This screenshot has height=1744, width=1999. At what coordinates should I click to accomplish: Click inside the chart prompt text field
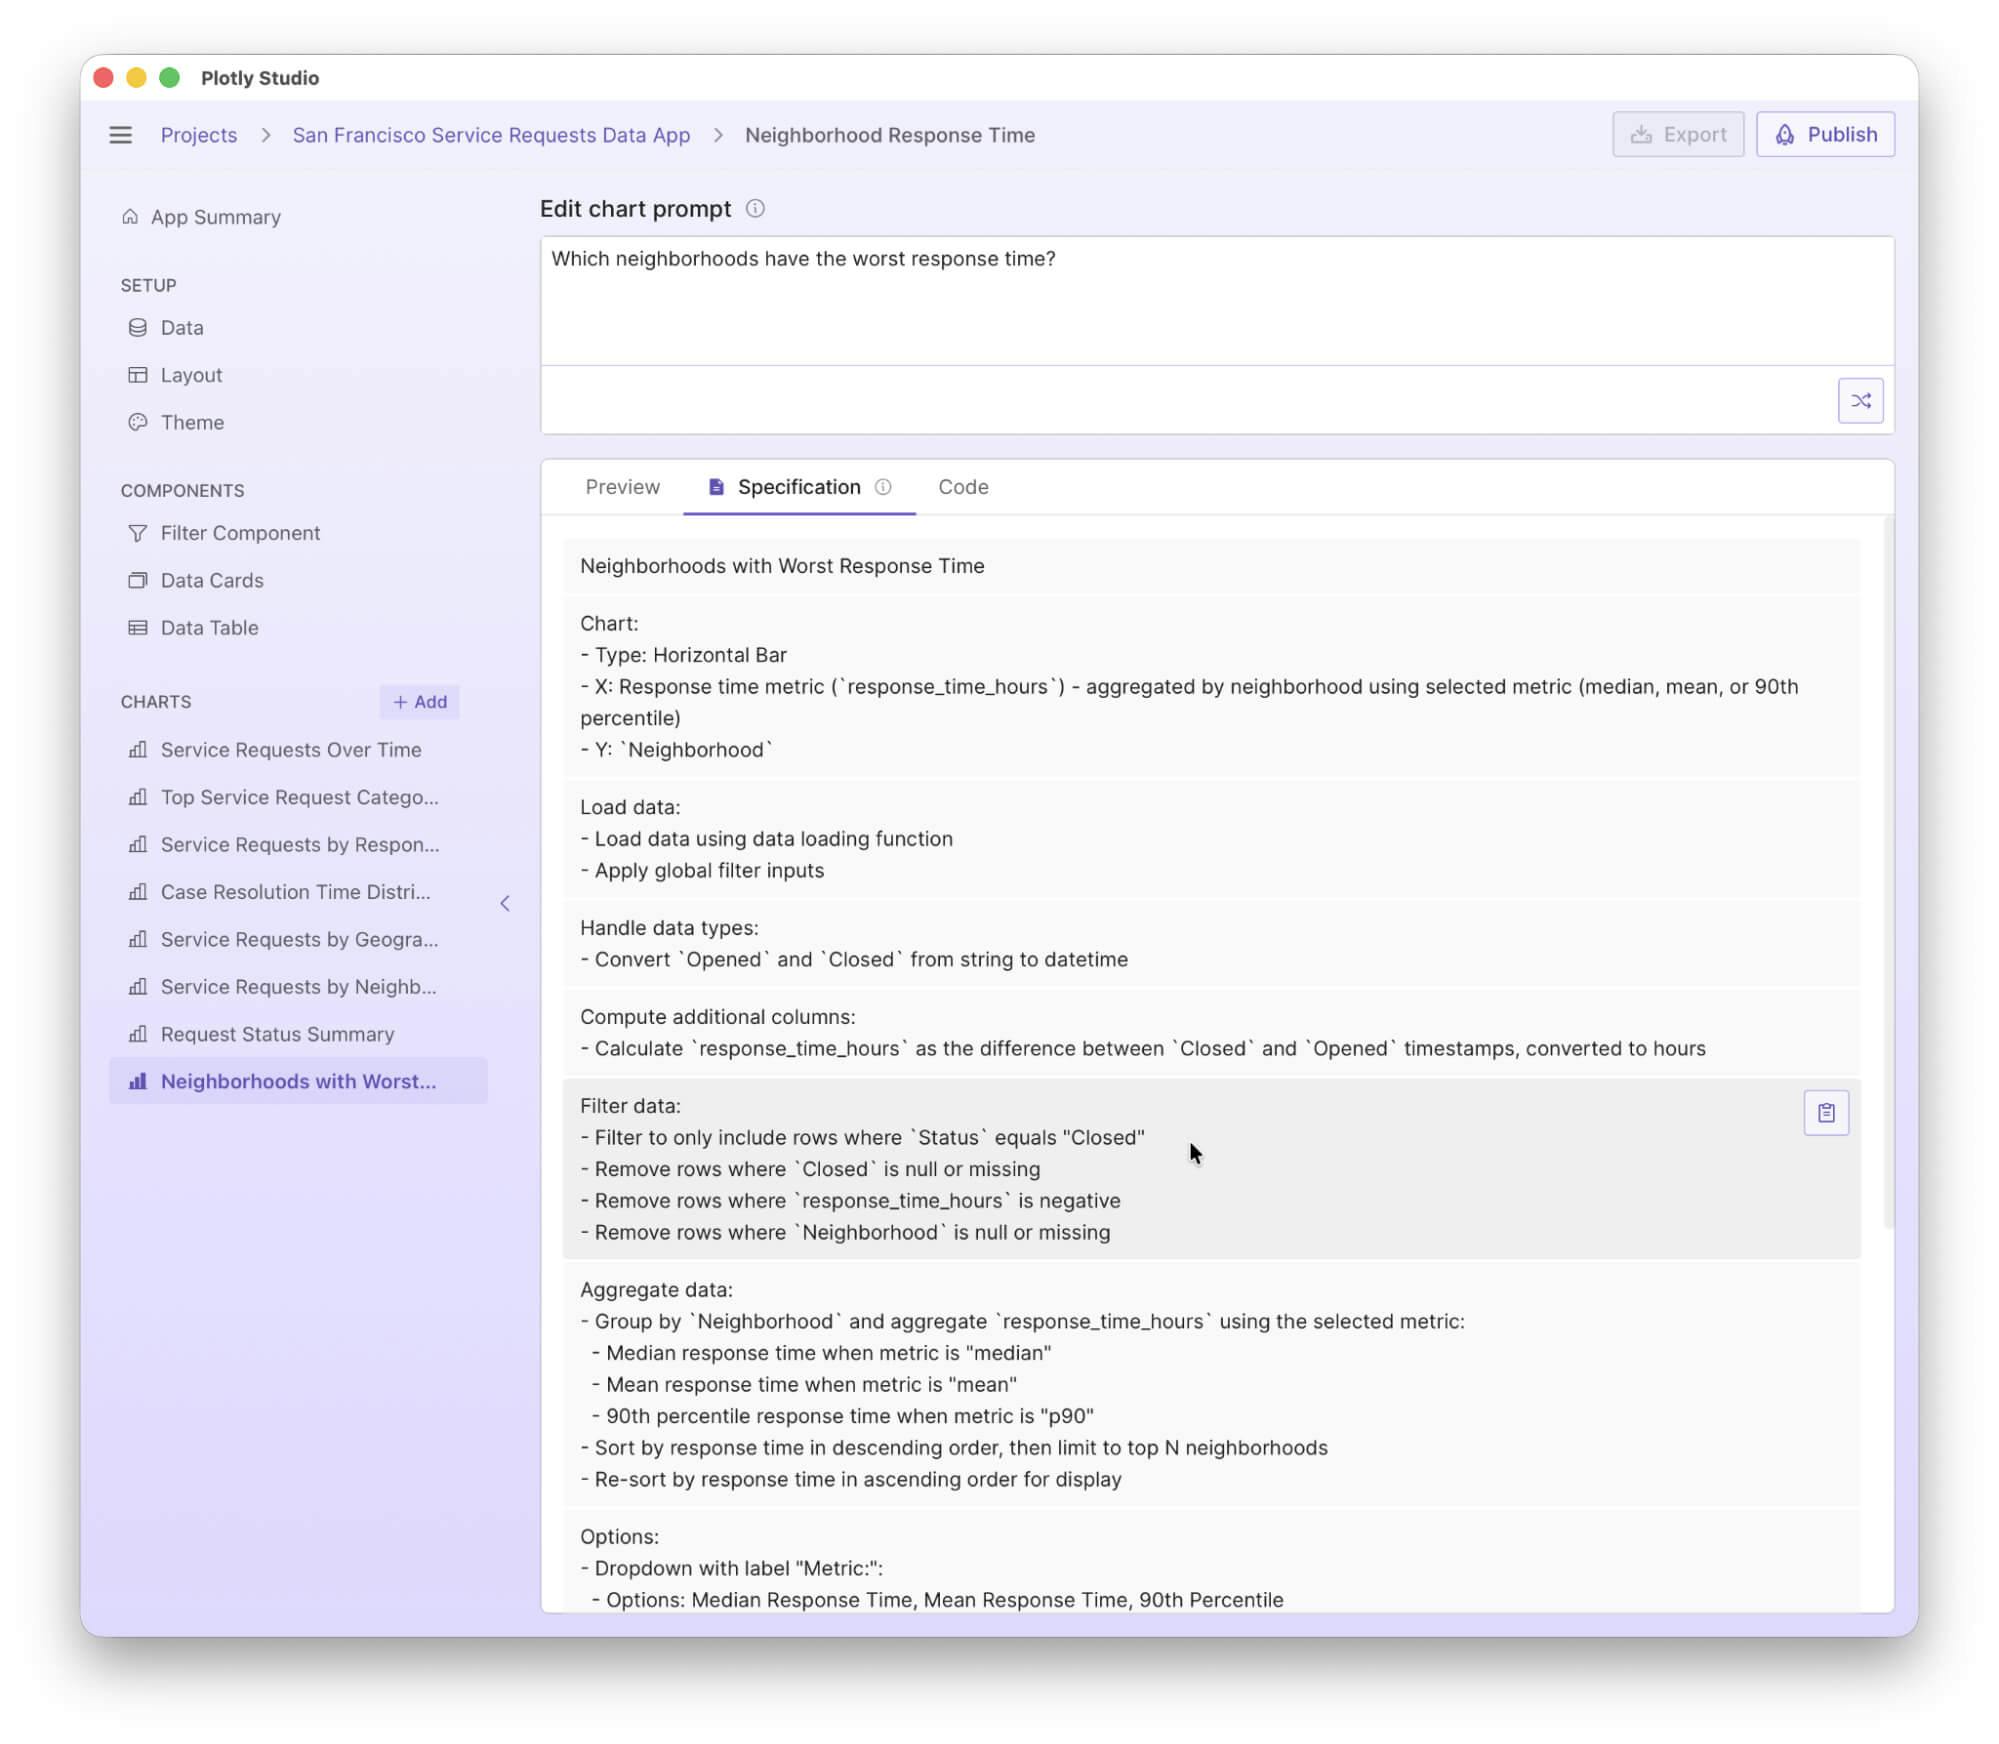pos(1215,300)
